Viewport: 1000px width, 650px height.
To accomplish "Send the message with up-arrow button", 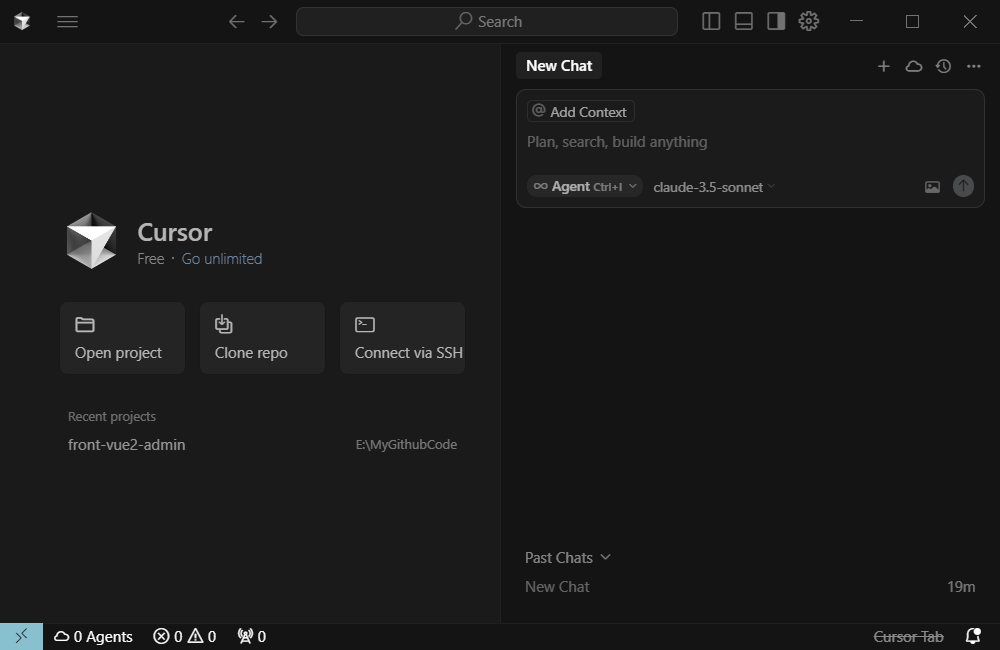I will [x=963, y=186].
